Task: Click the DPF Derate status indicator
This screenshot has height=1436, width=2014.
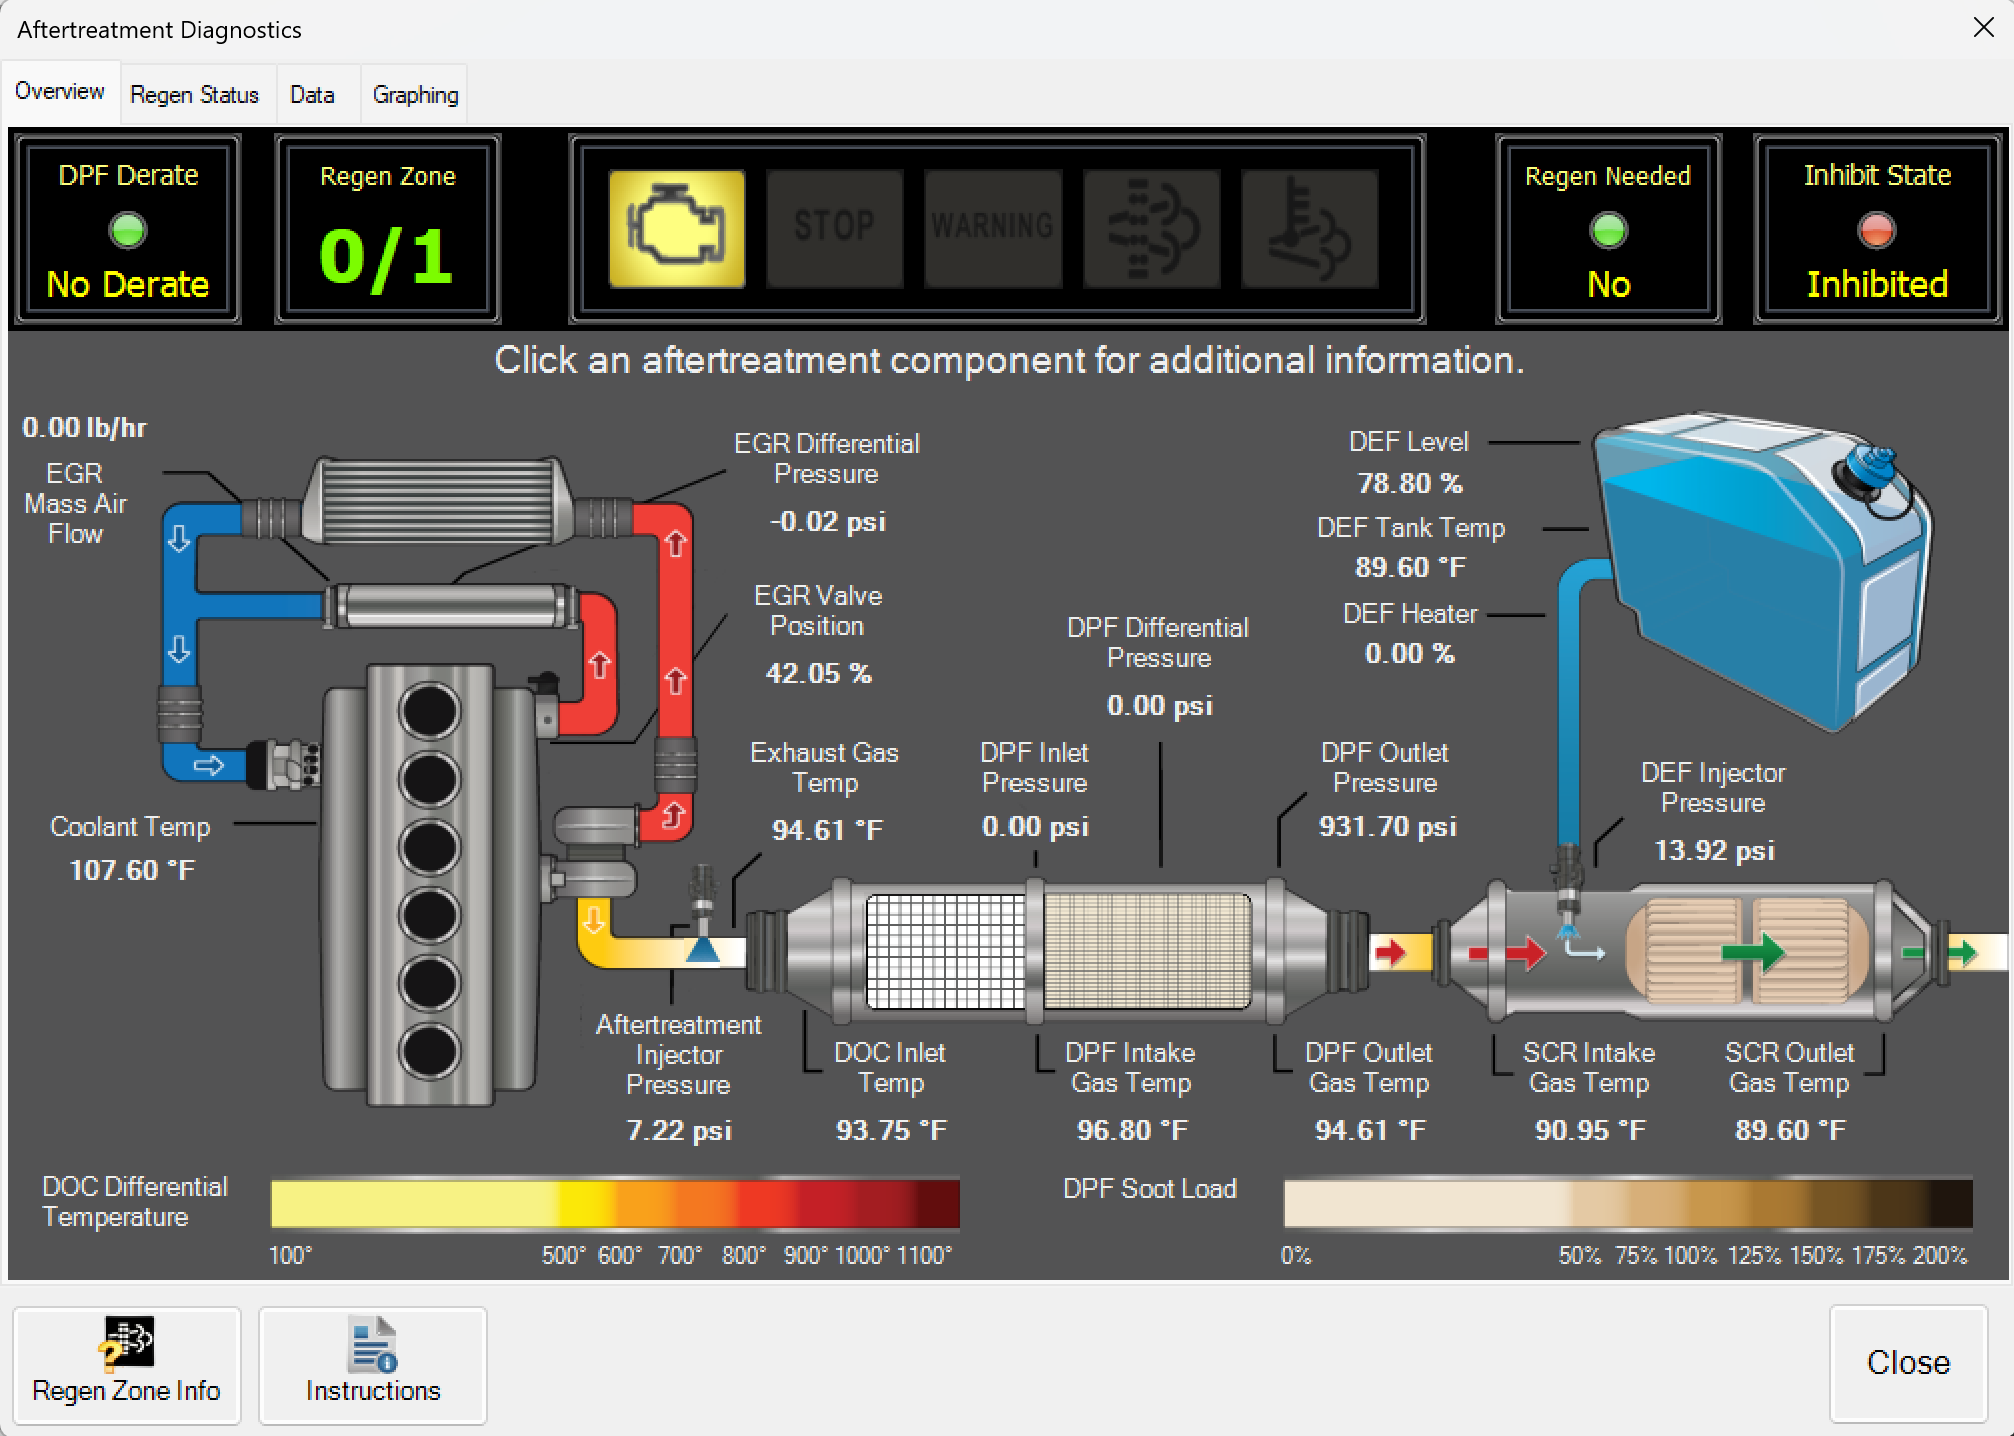Action: (126, 232)
